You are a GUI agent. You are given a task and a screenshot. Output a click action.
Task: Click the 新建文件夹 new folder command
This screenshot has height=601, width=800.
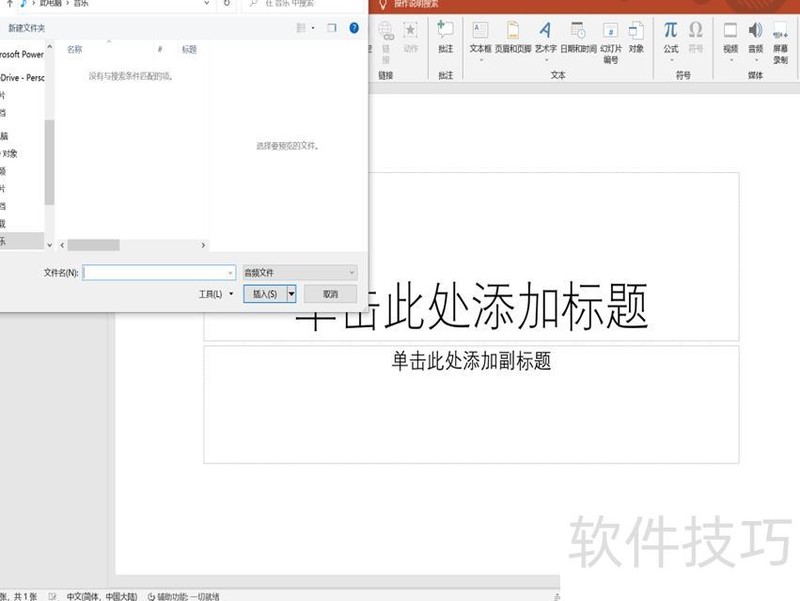coord(27,28)
